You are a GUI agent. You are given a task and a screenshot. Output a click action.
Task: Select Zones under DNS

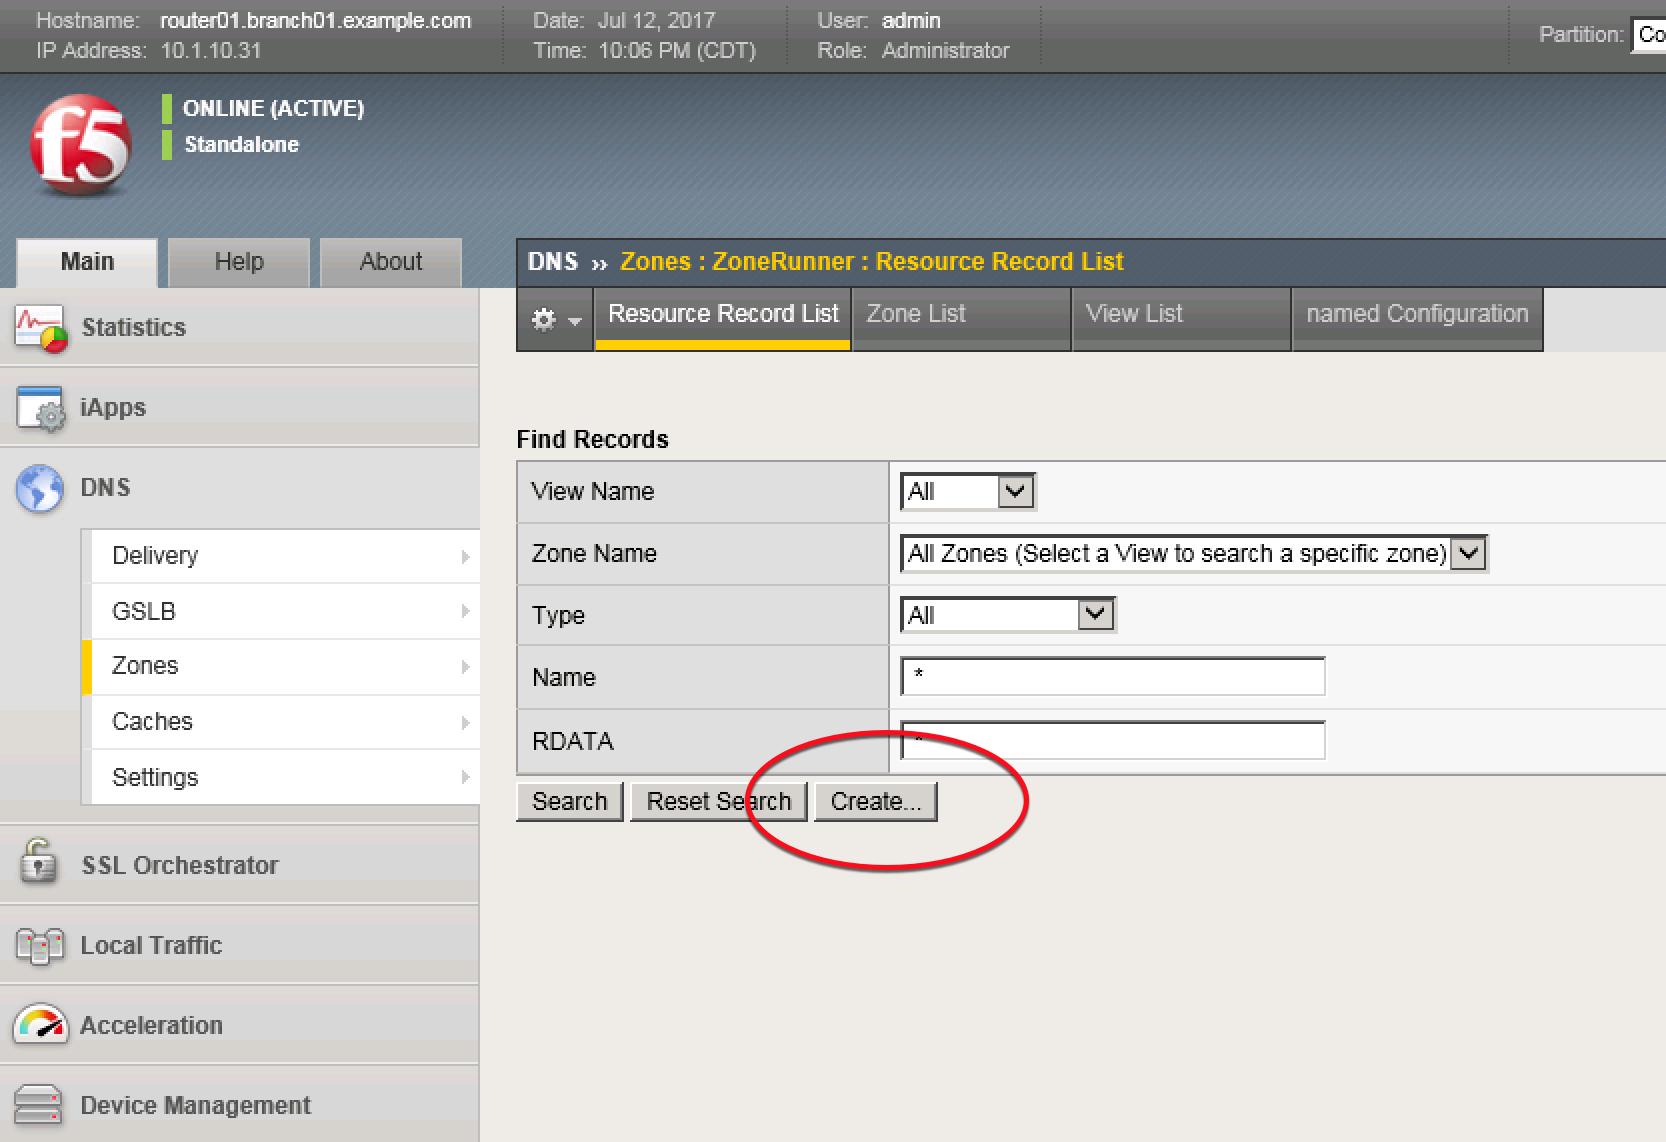click(x=286, y=666)
